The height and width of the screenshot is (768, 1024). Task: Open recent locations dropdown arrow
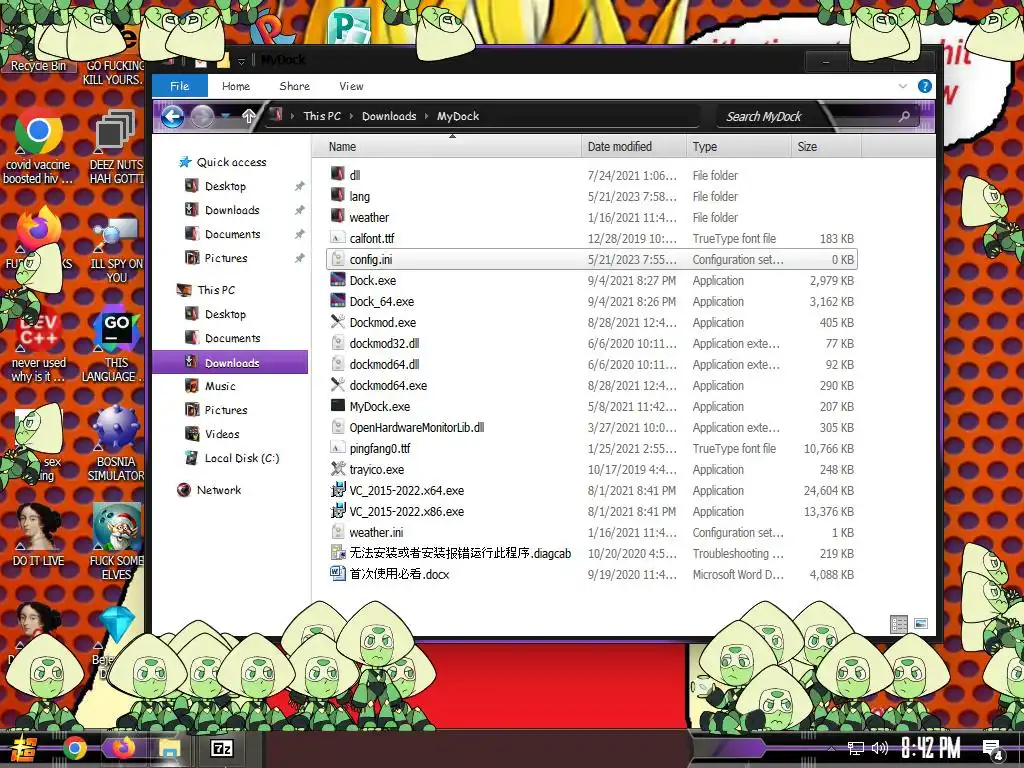coord(226,116)
